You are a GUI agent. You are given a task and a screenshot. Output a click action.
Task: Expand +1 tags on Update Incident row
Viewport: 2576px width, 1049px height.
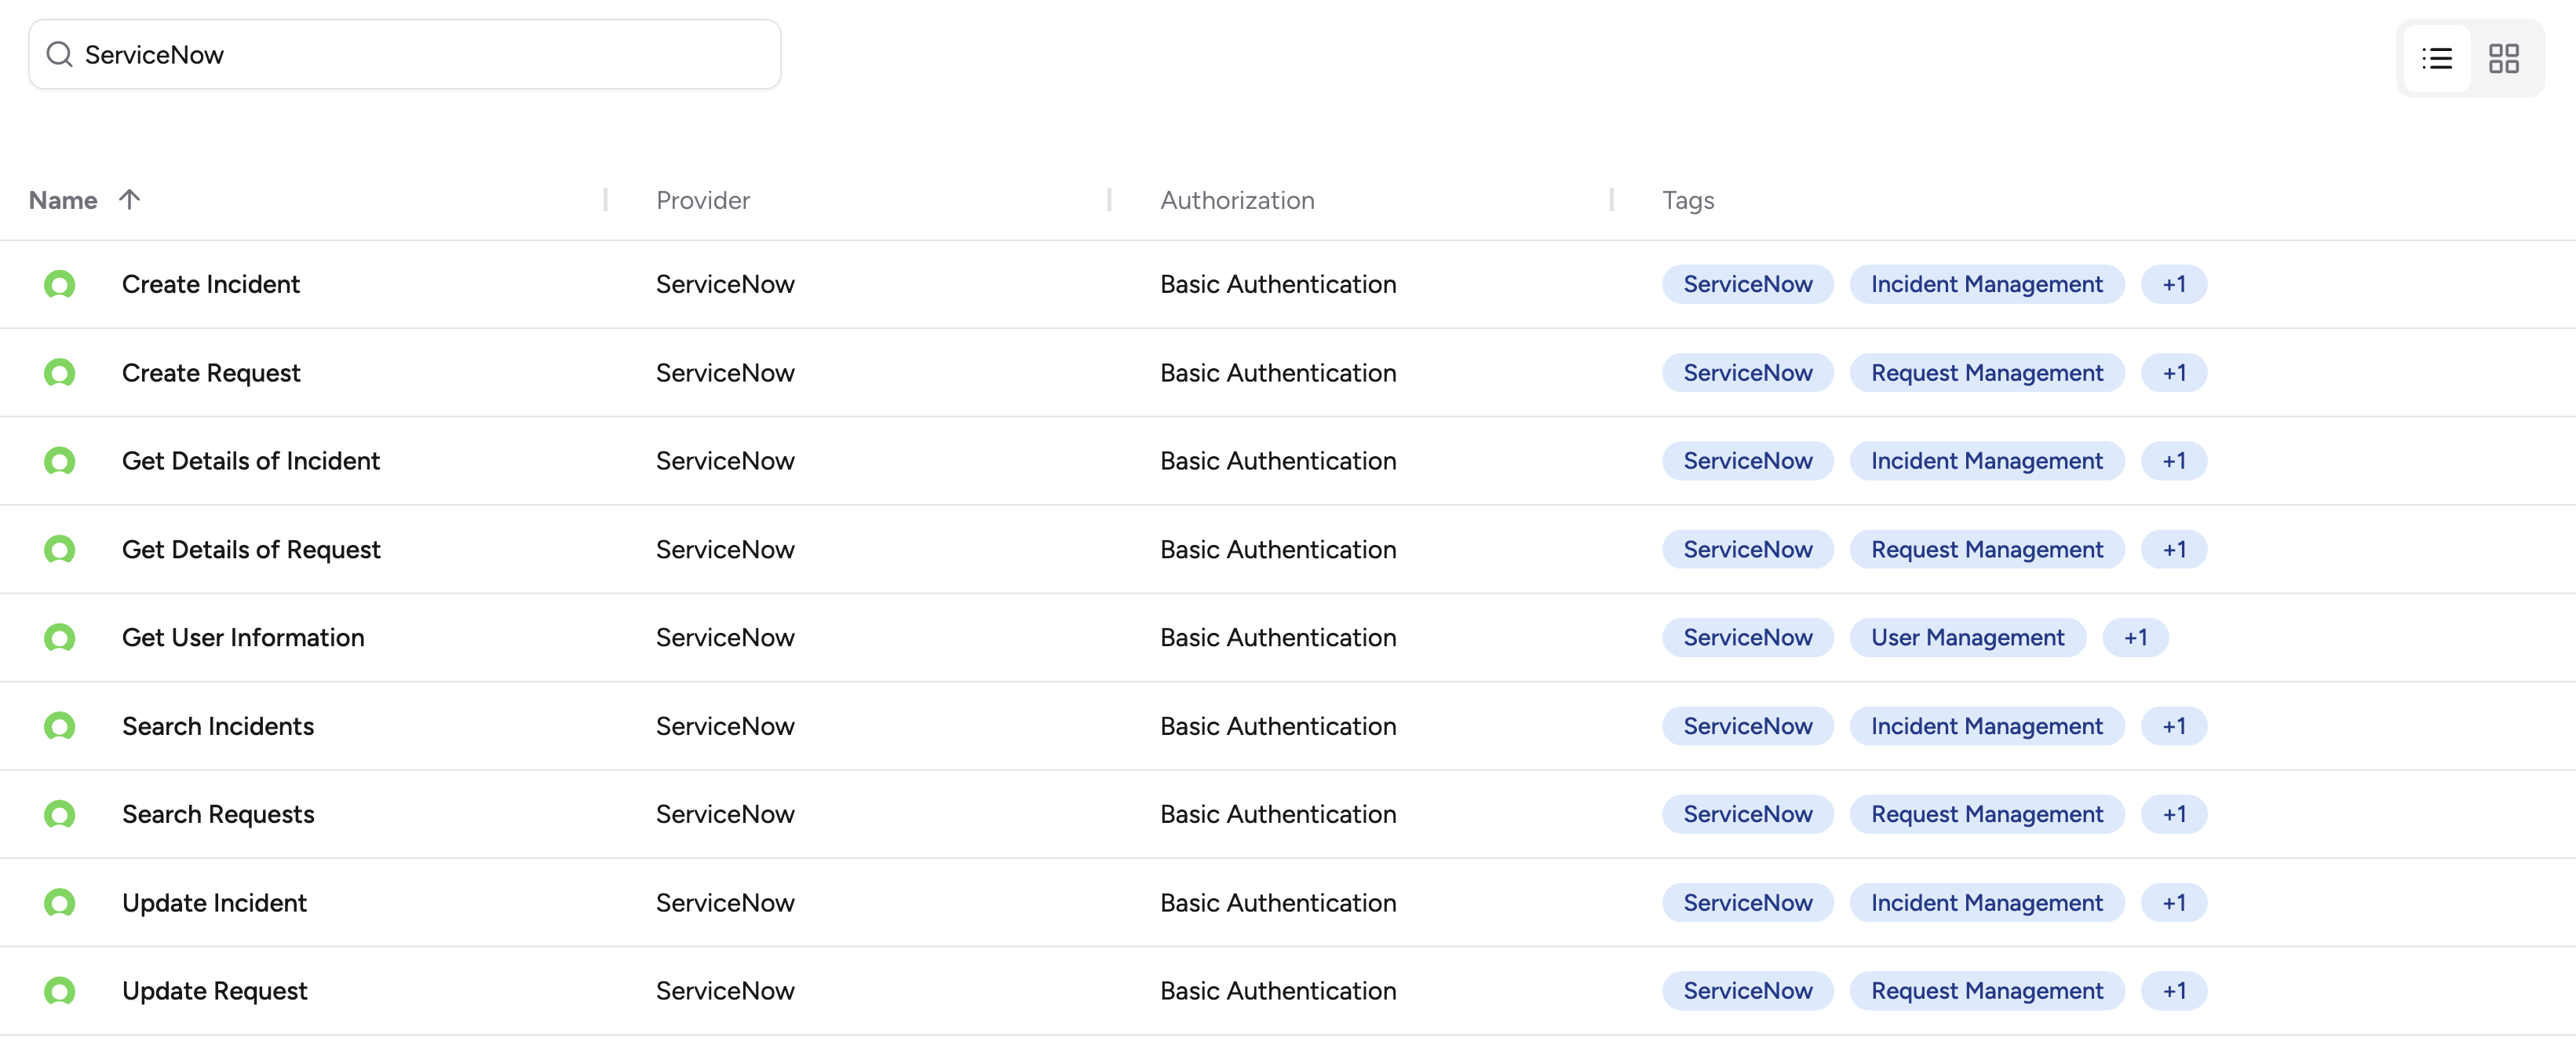pyautogui.click(x=2174, y=903)
